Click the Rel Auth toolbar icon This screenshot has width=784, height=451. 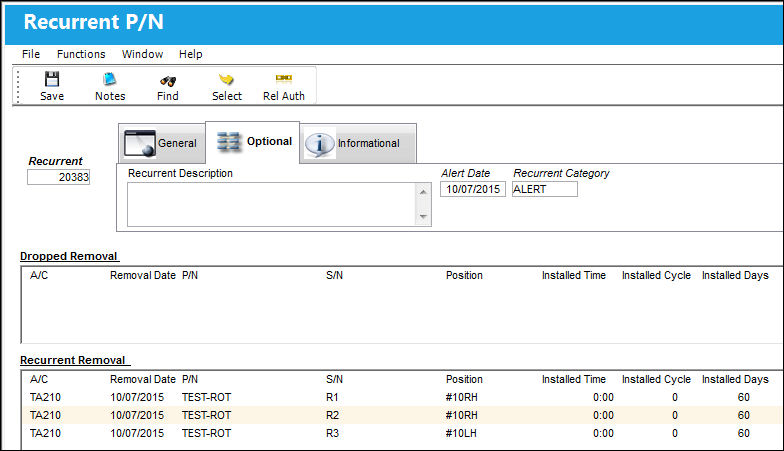(x=284, y=78)
